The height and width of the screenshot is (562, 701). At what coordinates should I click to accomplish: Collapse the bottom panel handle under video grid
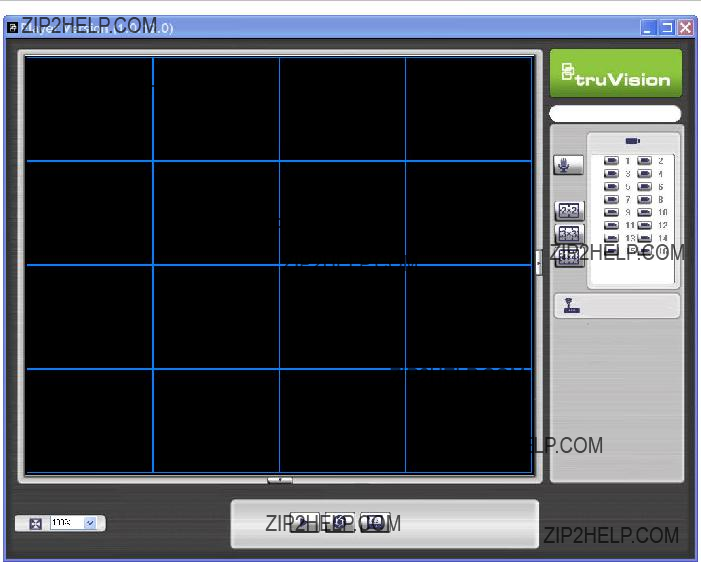[x=280, y=480]
